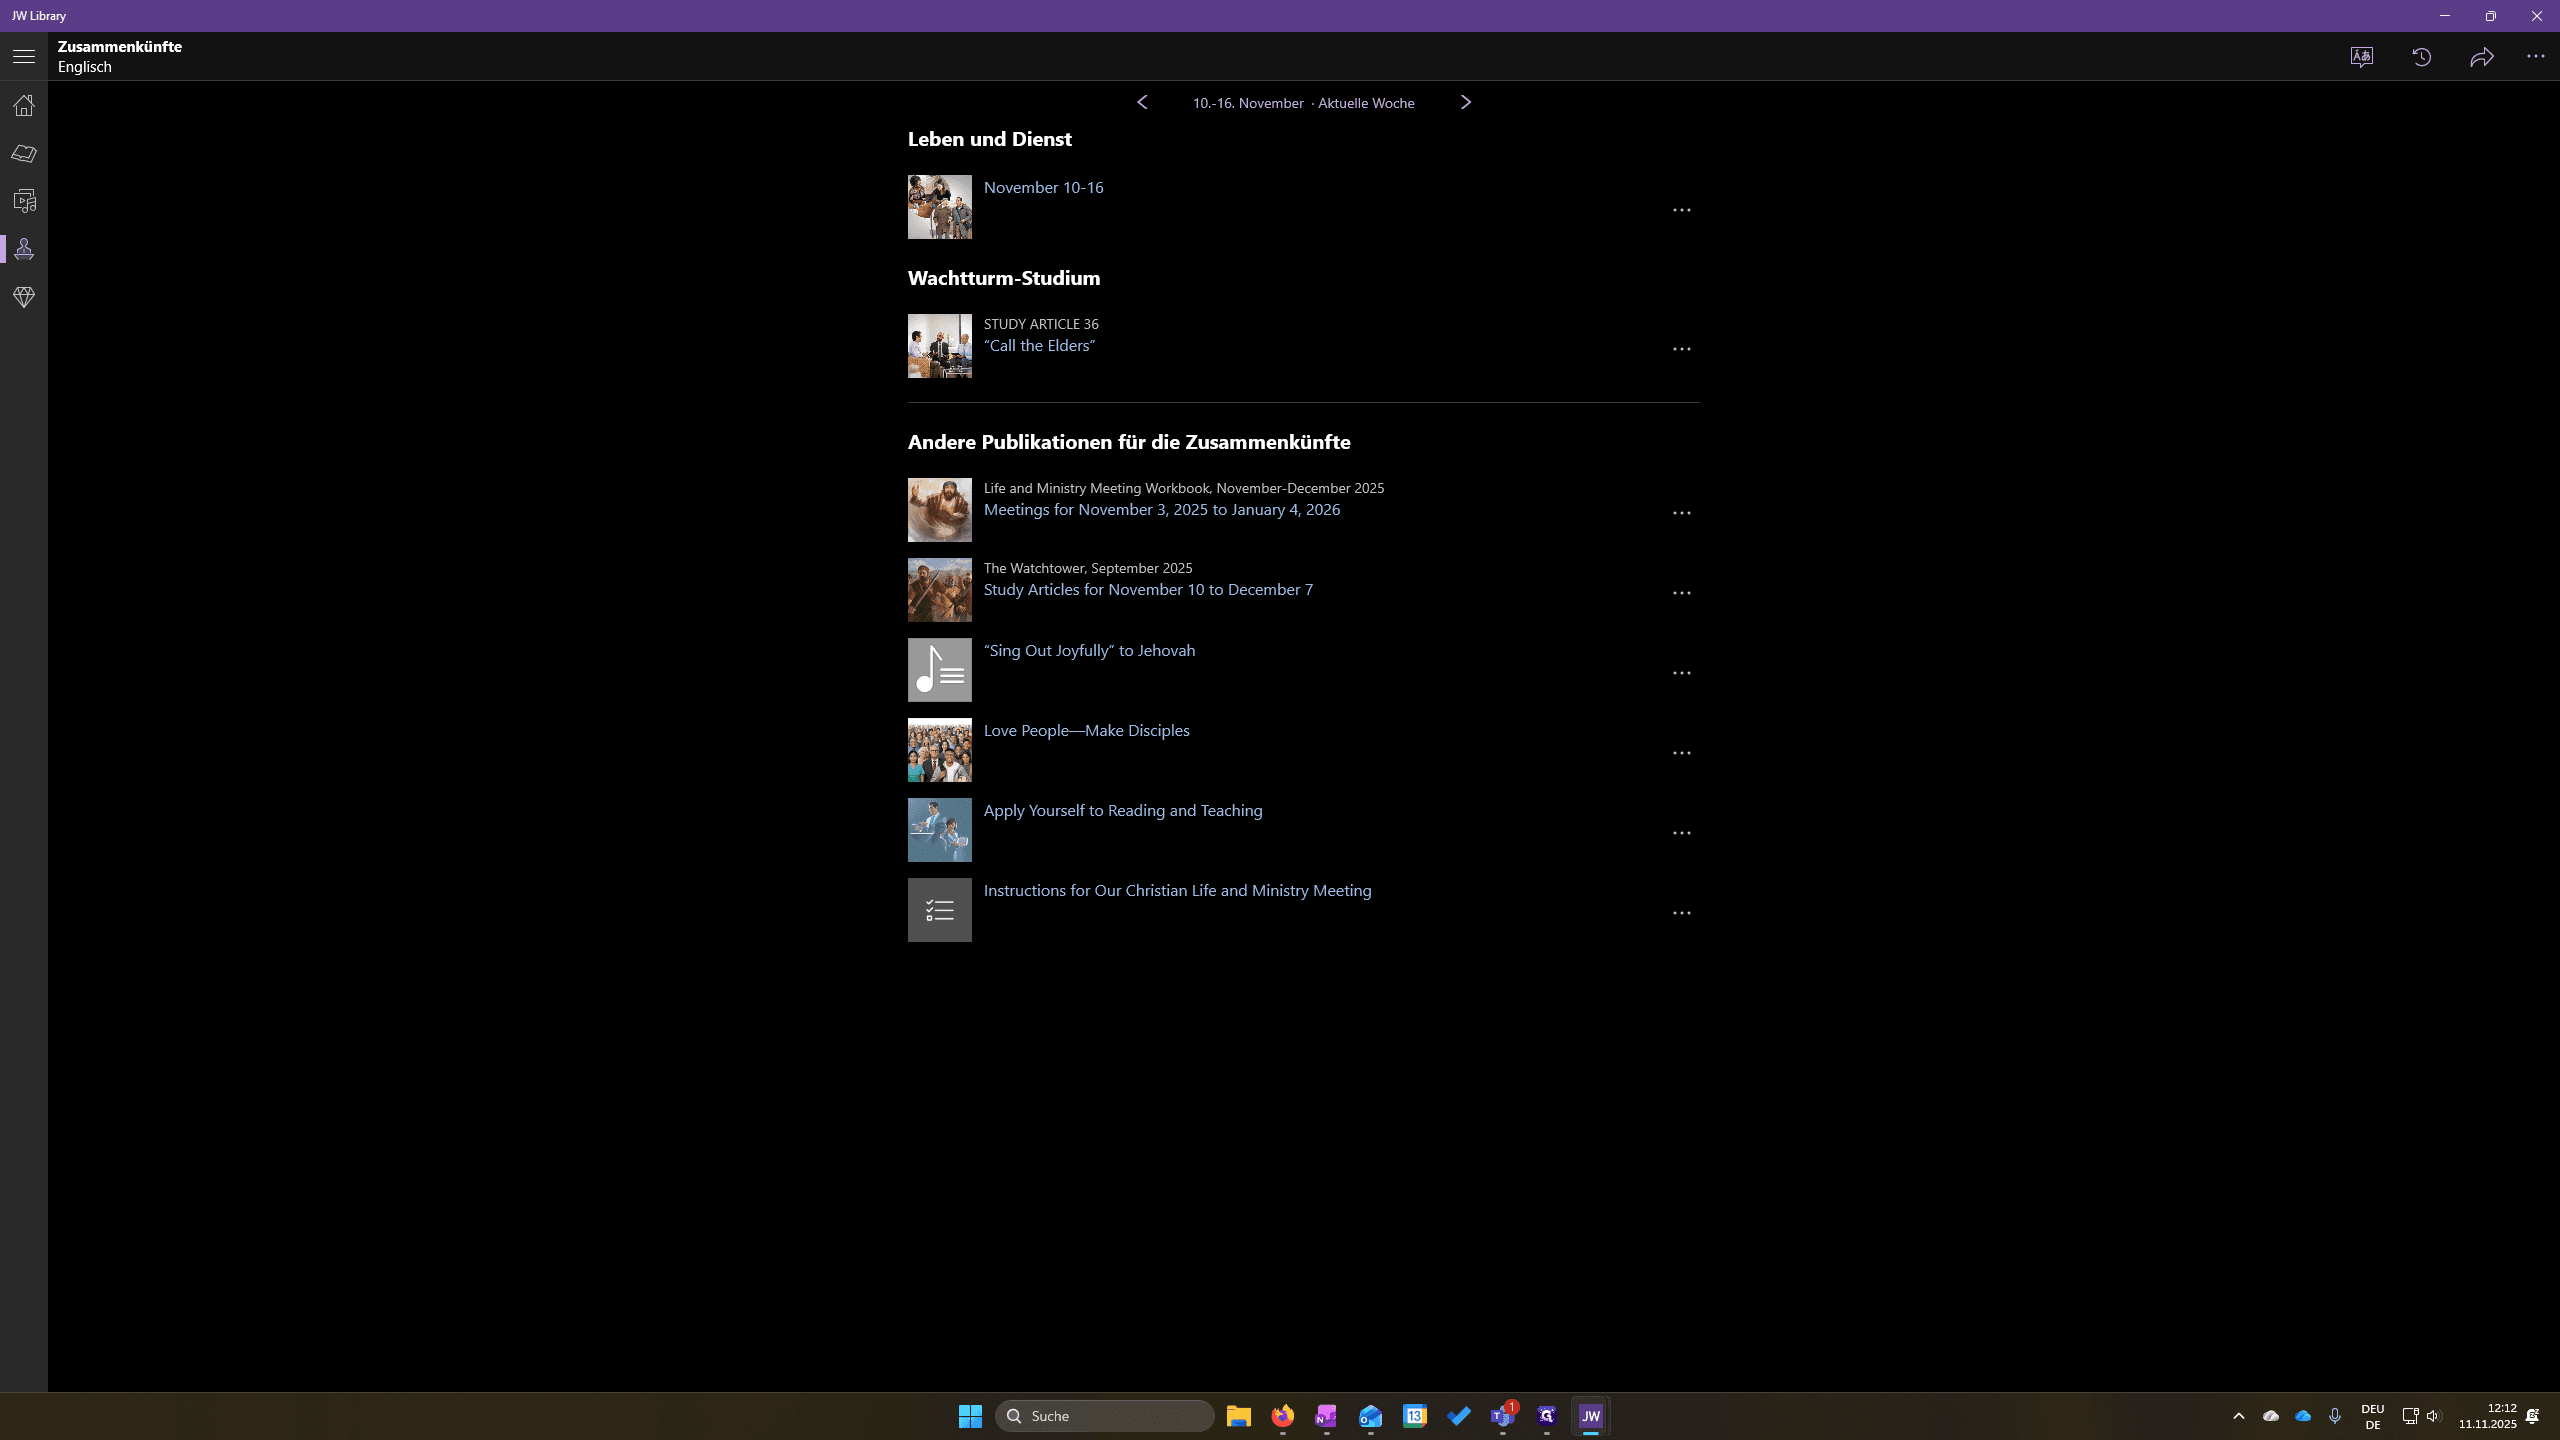This screenshot has width=2560, height=1440.
Task: Open Firefox from the taskbar
Action: (x=1283, y=1416)
